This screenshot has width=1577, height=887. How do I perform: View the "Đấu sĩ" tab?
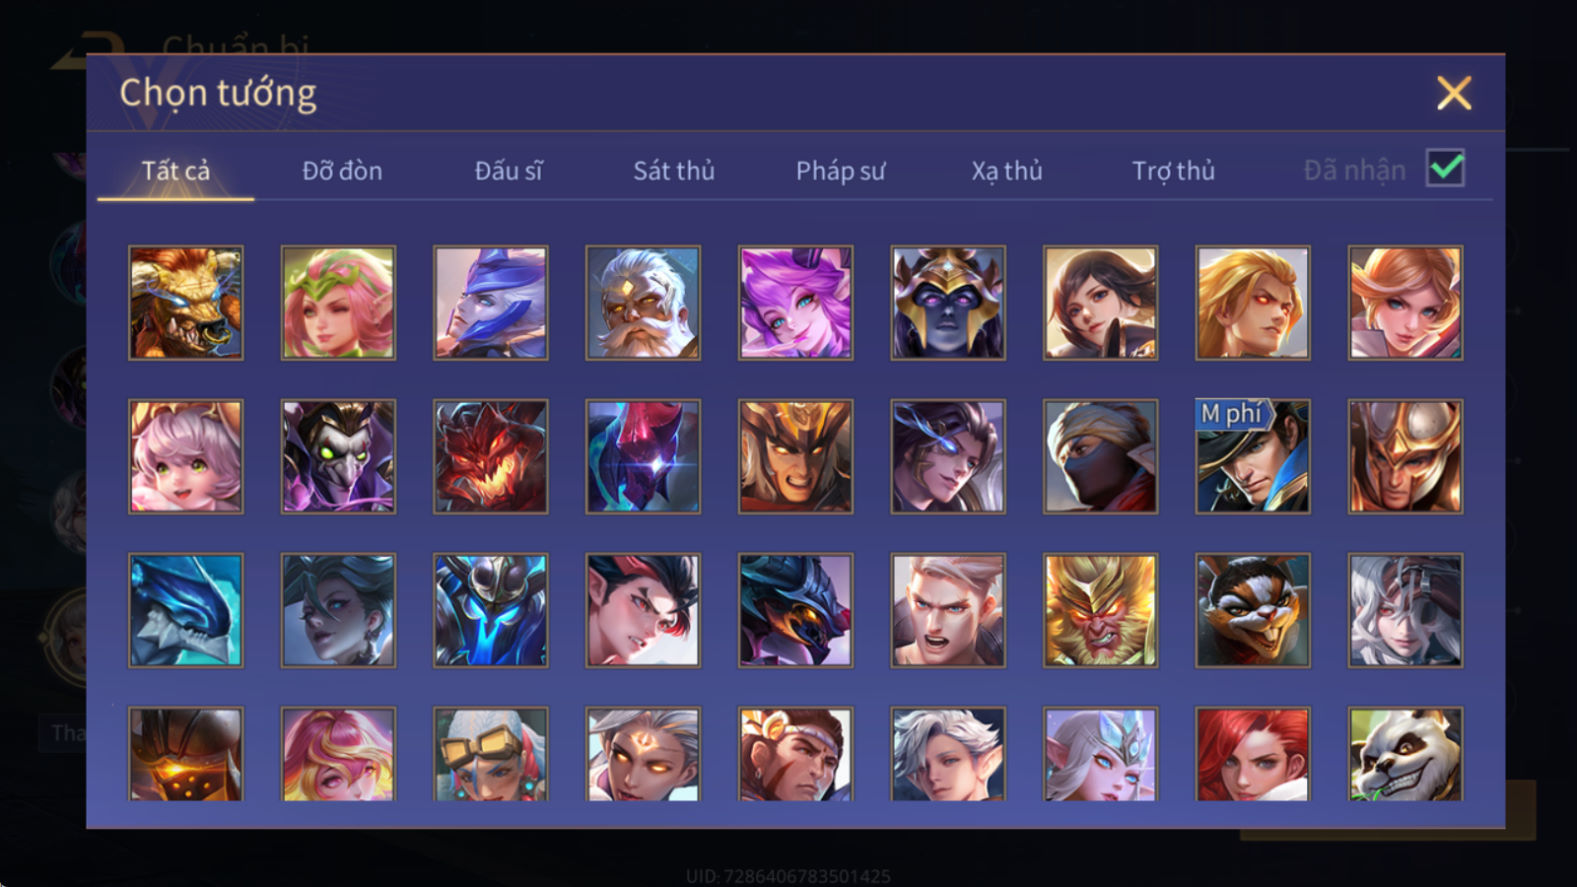click(x=508, y=171)
